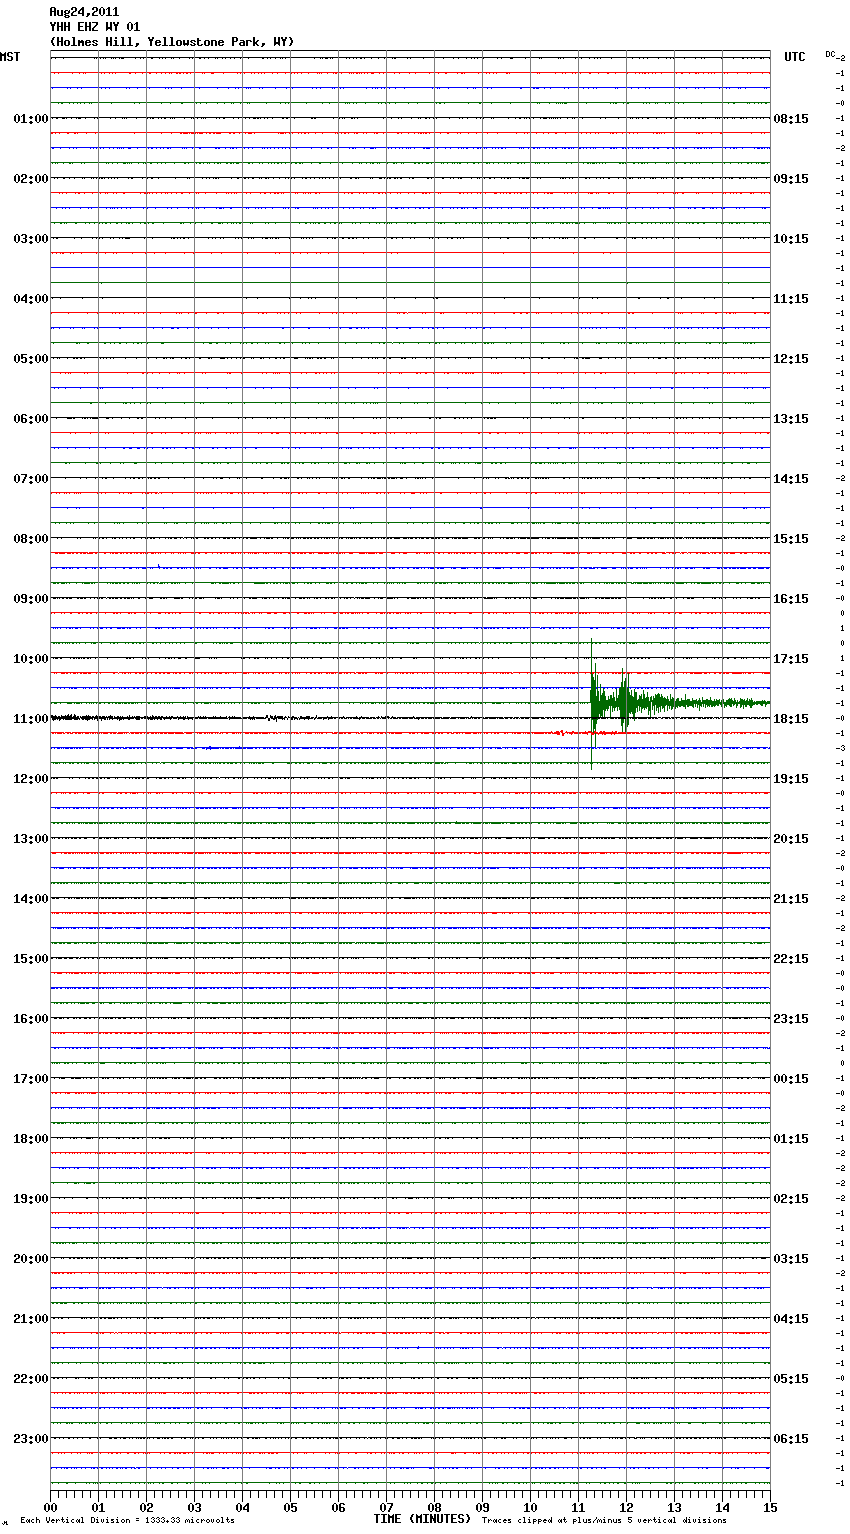Select the 09:00 MST time label

click(x=31, y=599)
